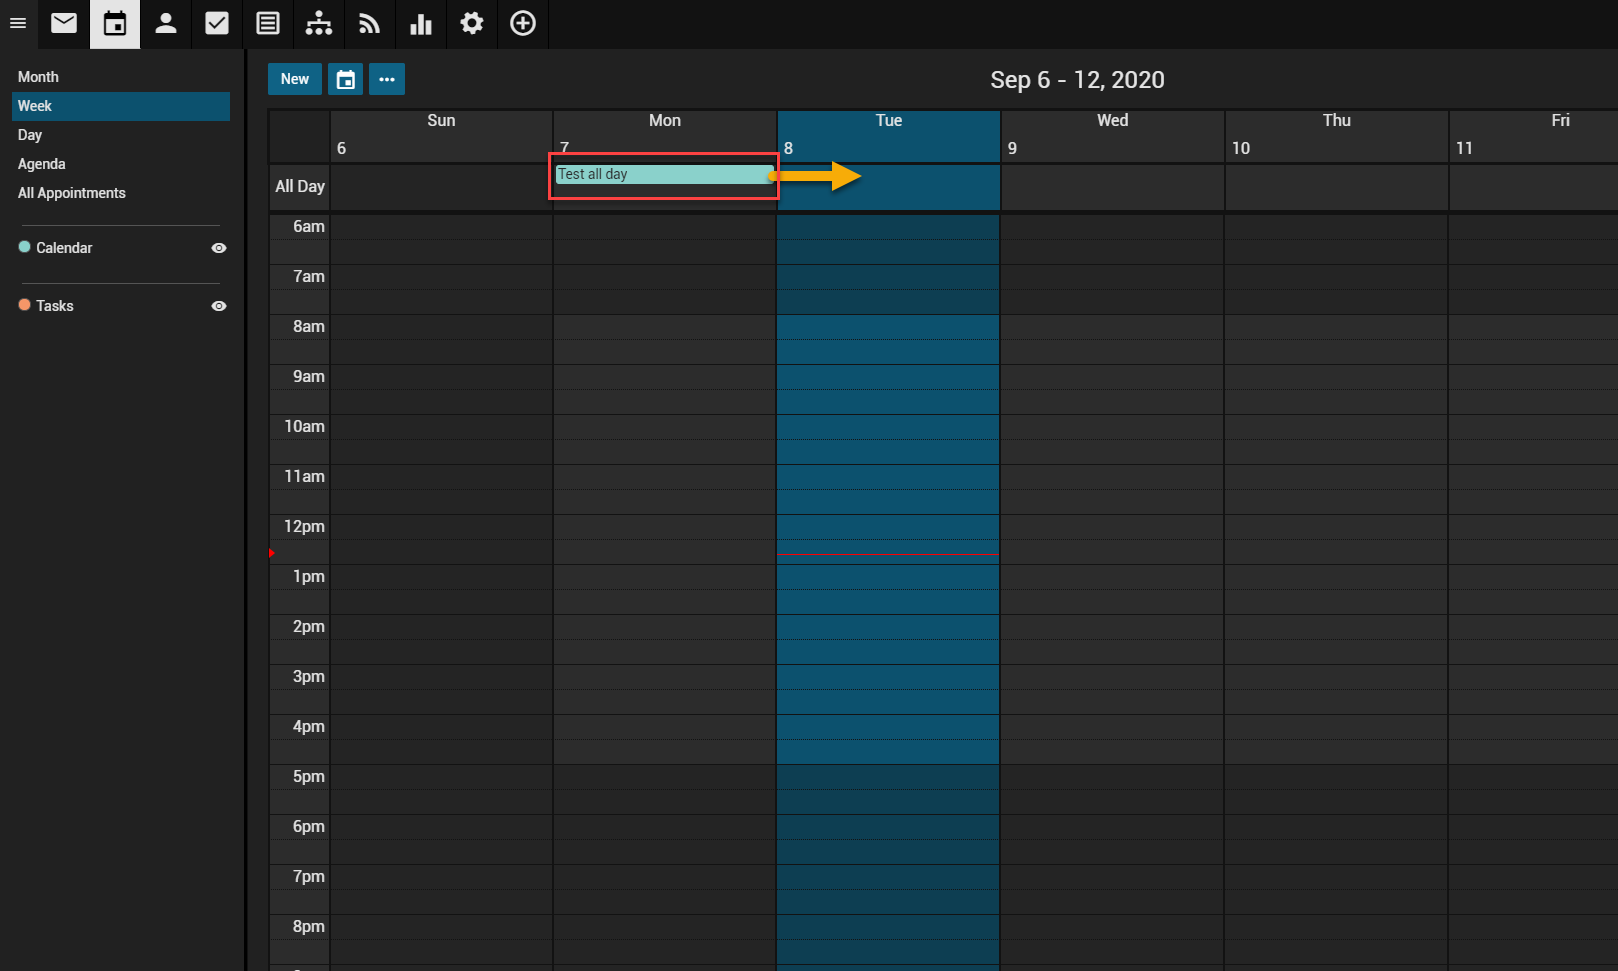Toggle visibility of Tasks calendar
Screen dimensions: 1618x971
click(219, 306)
